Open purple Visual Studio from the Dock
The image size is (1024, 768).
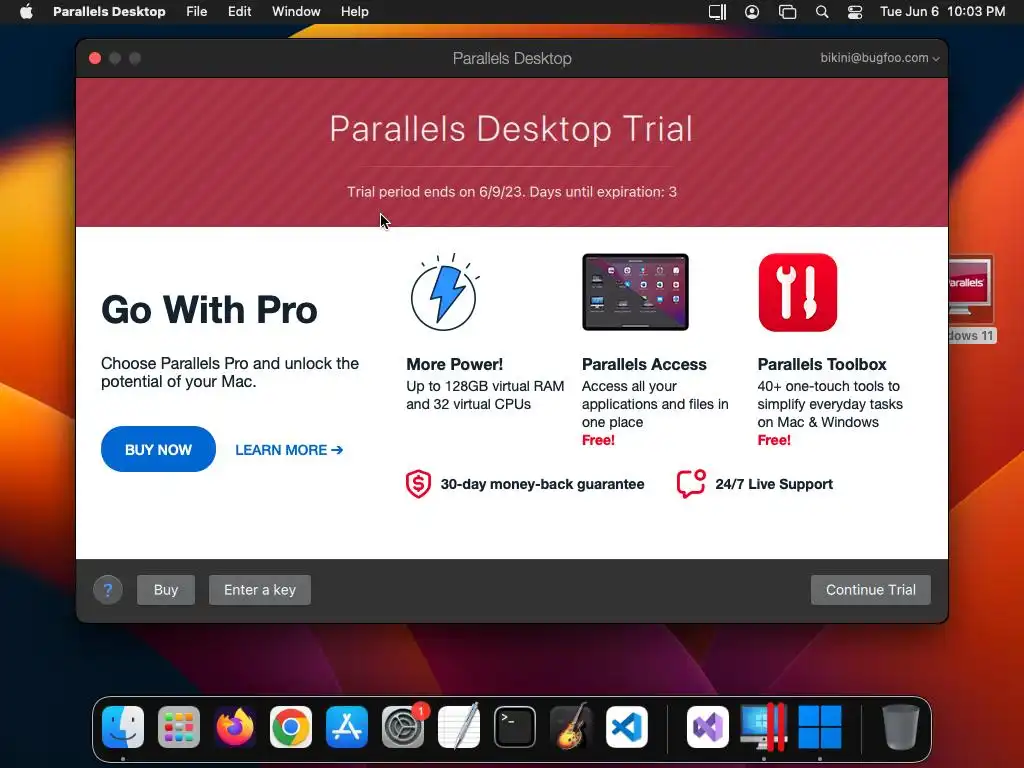(708, 727)
